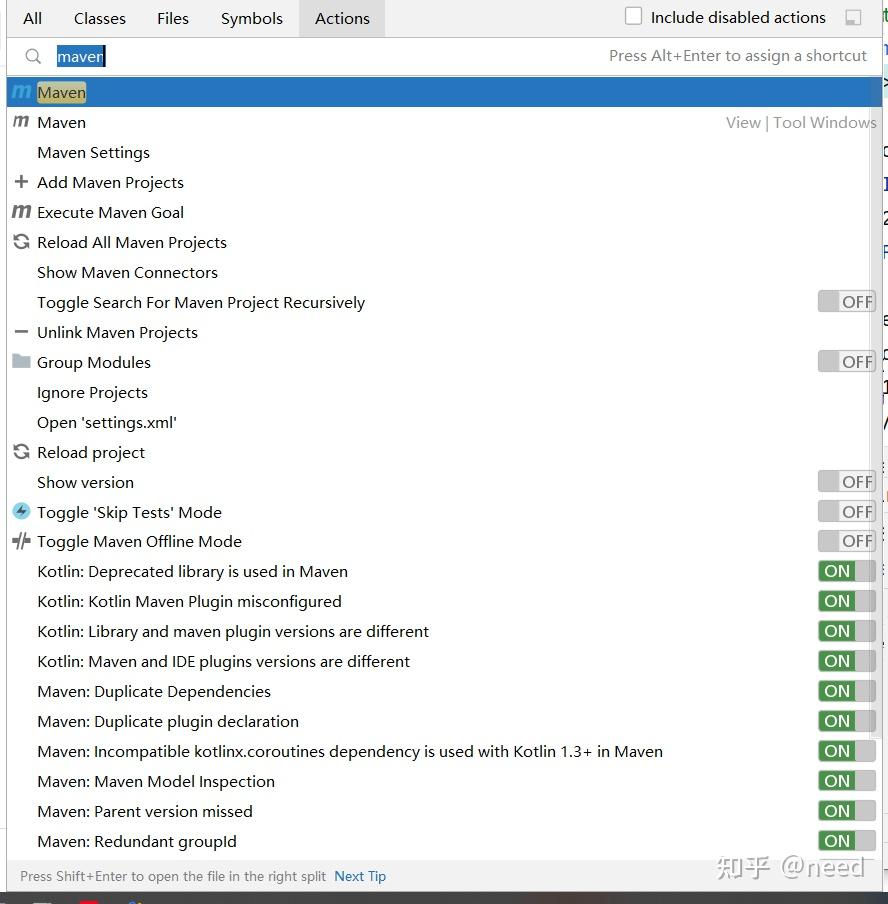Switch to the Symbols tab
888x904 pixels.
(251, 18)
